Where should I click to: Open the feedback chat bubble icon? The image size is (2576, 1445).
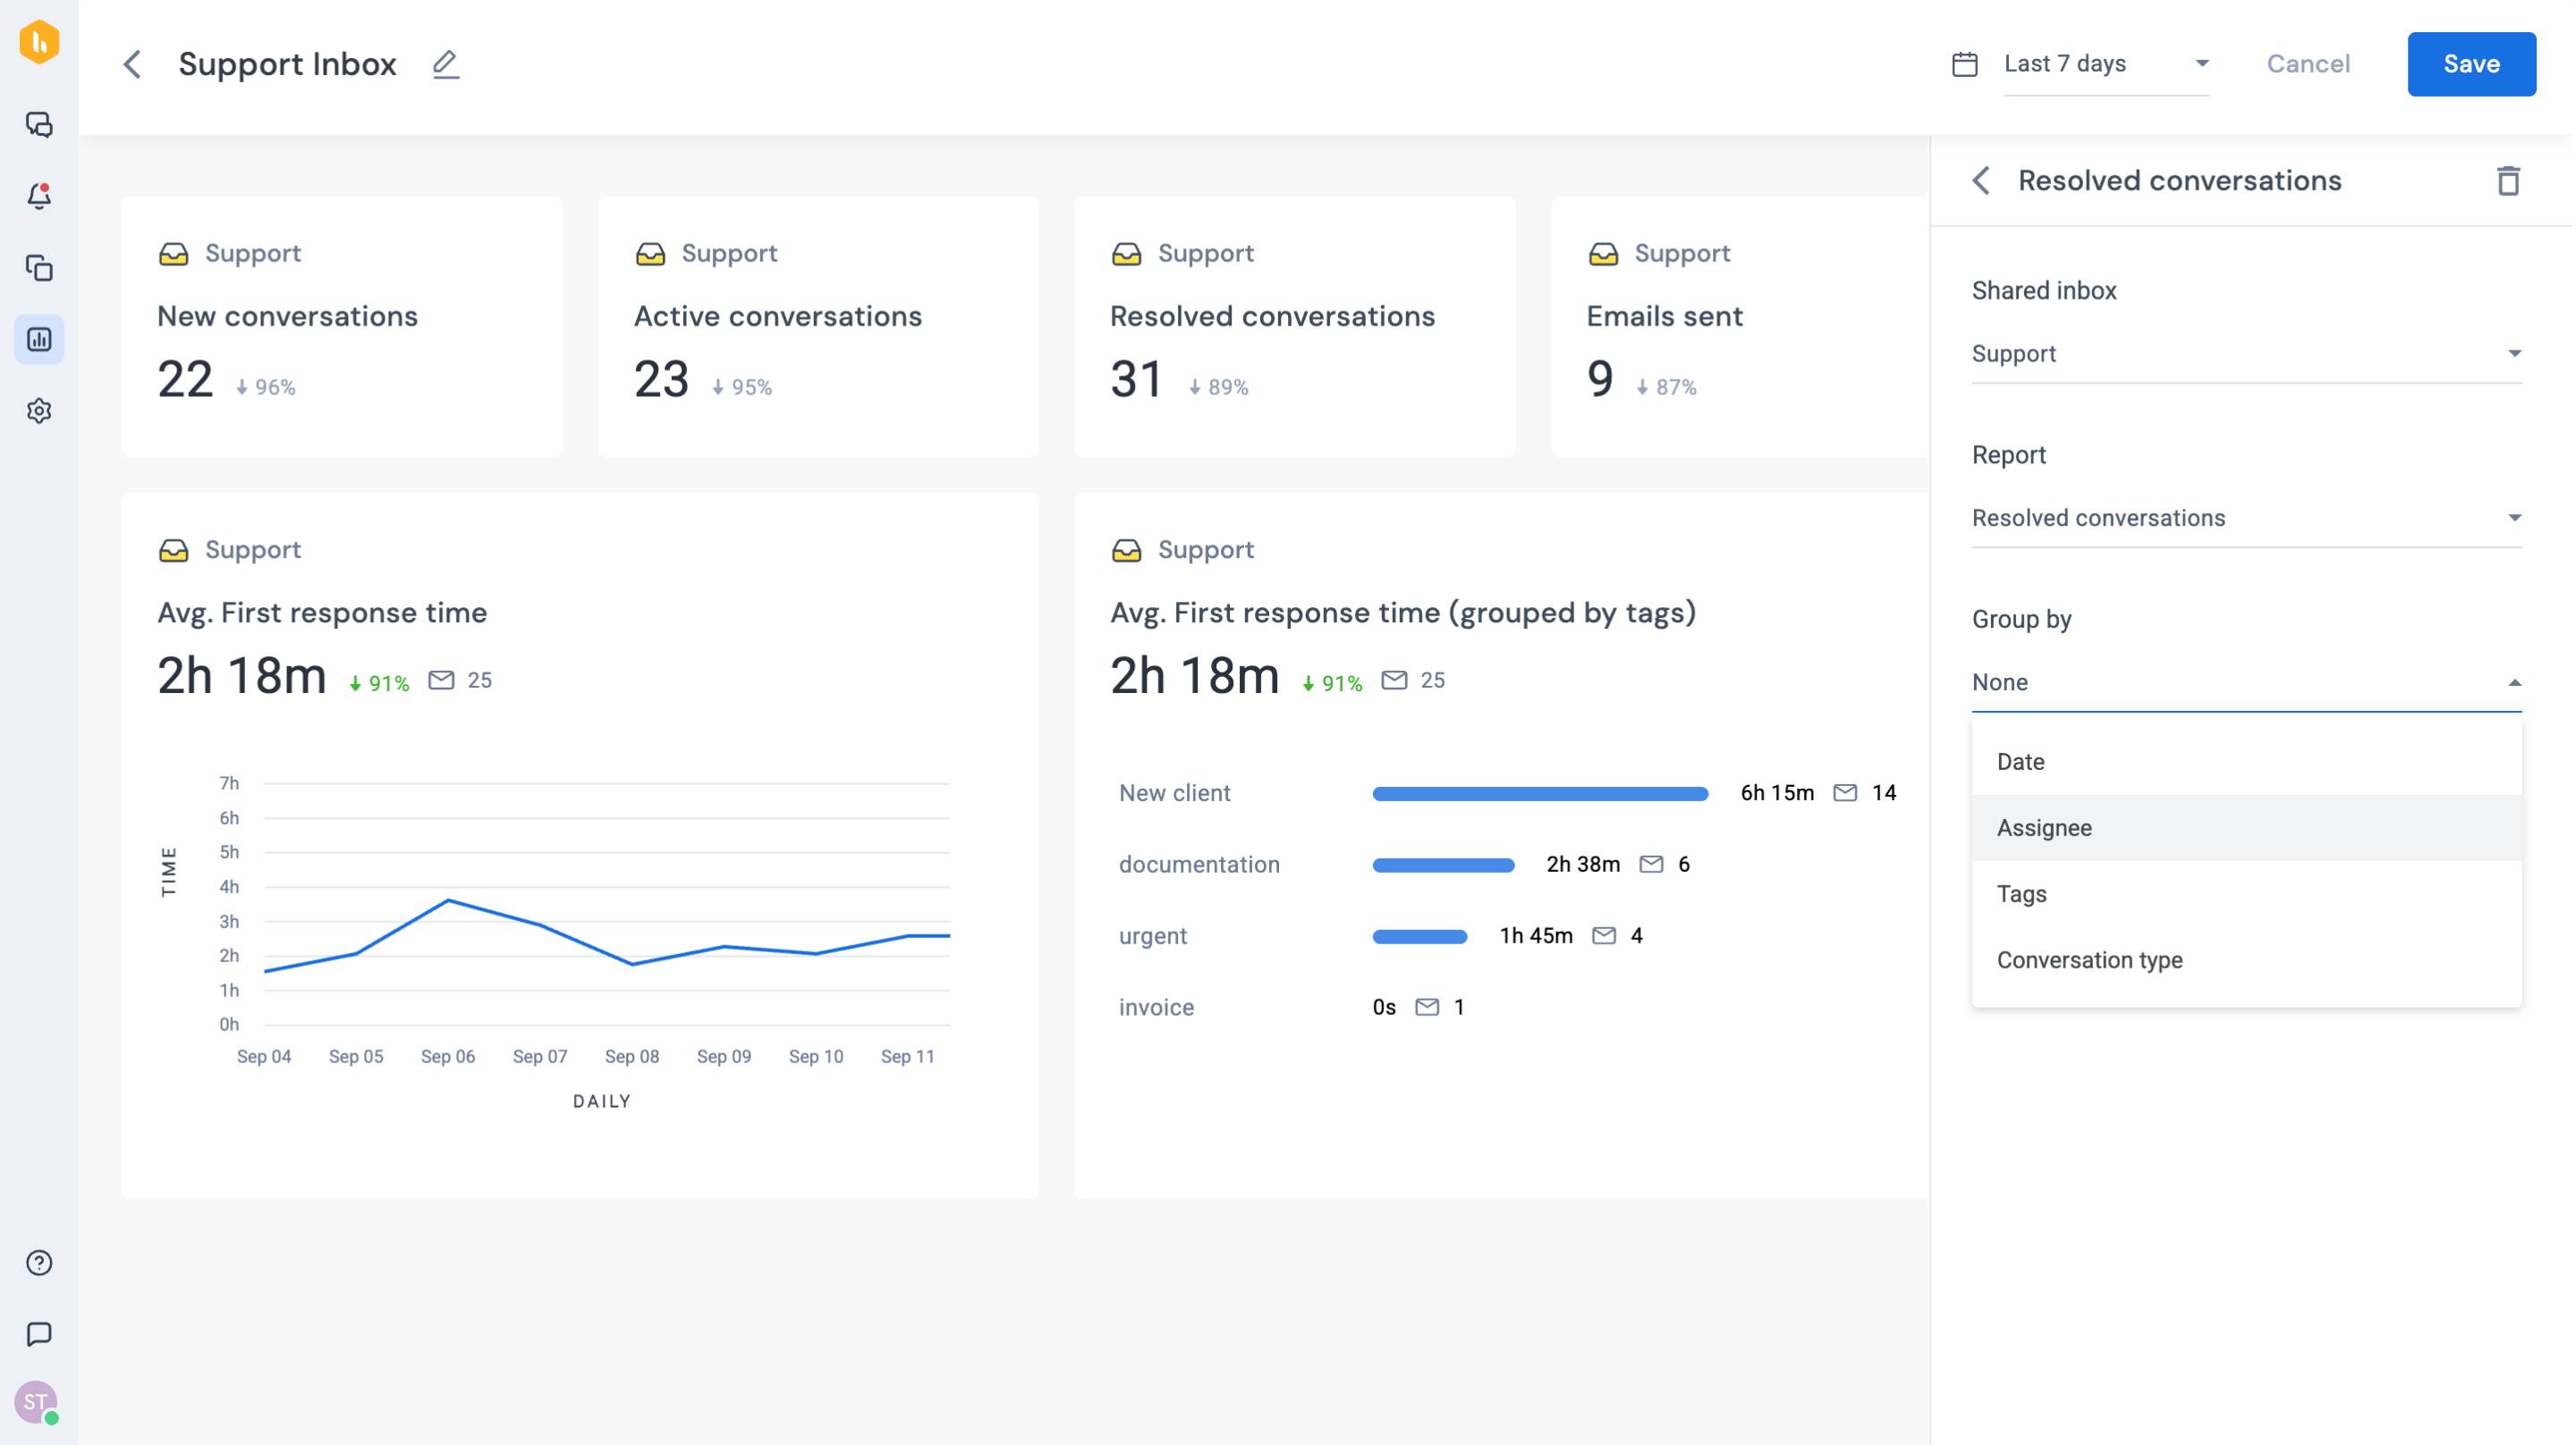[x=39, y=1334]
